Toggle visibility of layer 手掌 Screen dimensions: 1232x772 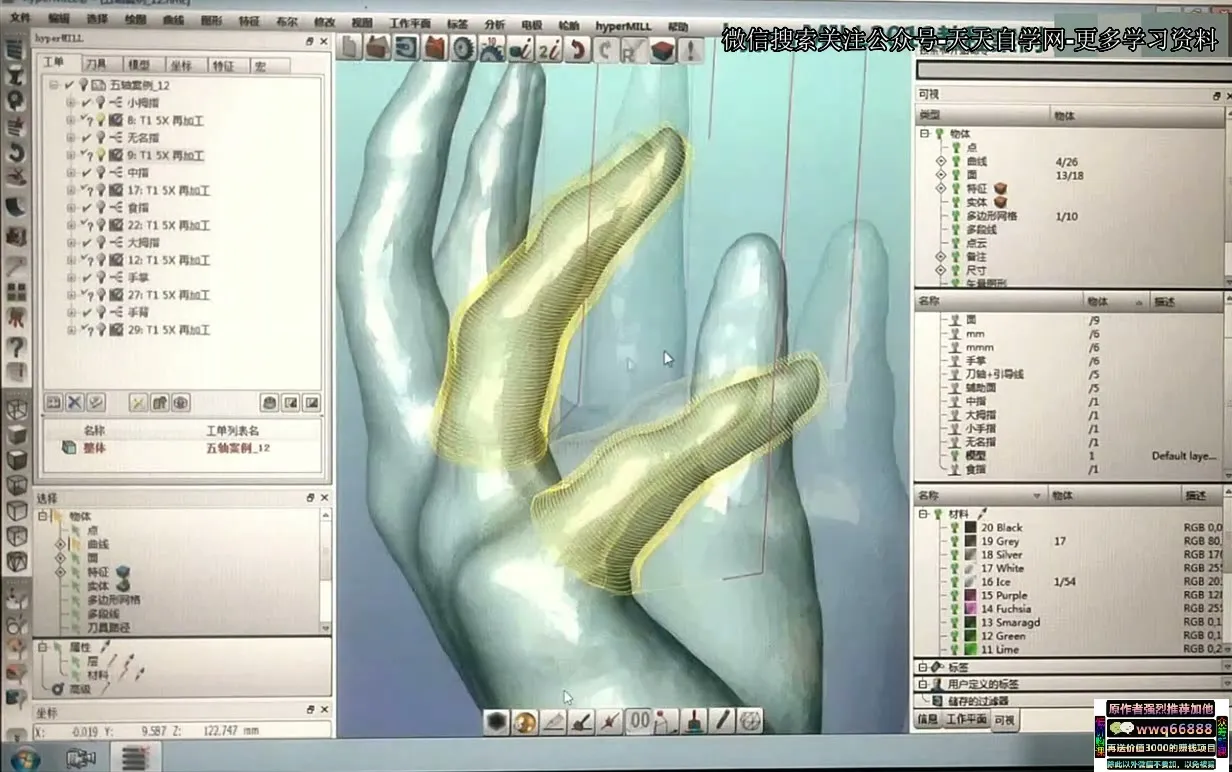coord(955,360)
